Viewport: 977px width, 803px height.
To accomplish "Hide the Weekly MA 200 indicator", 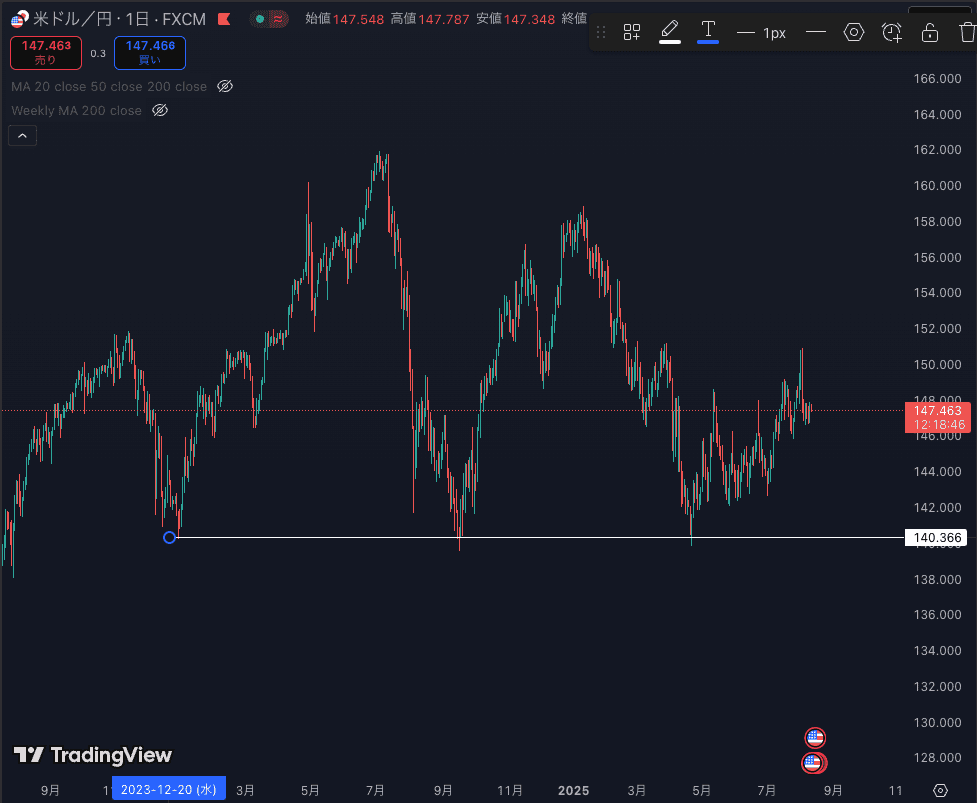I will coord(159,110).
